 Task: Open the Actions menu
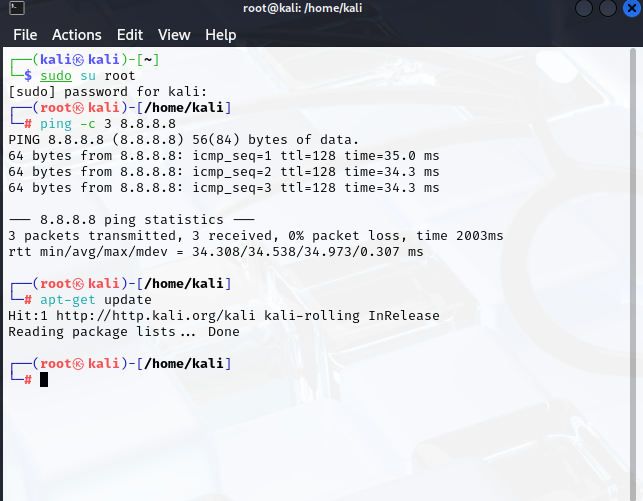[x=77, y=35]
